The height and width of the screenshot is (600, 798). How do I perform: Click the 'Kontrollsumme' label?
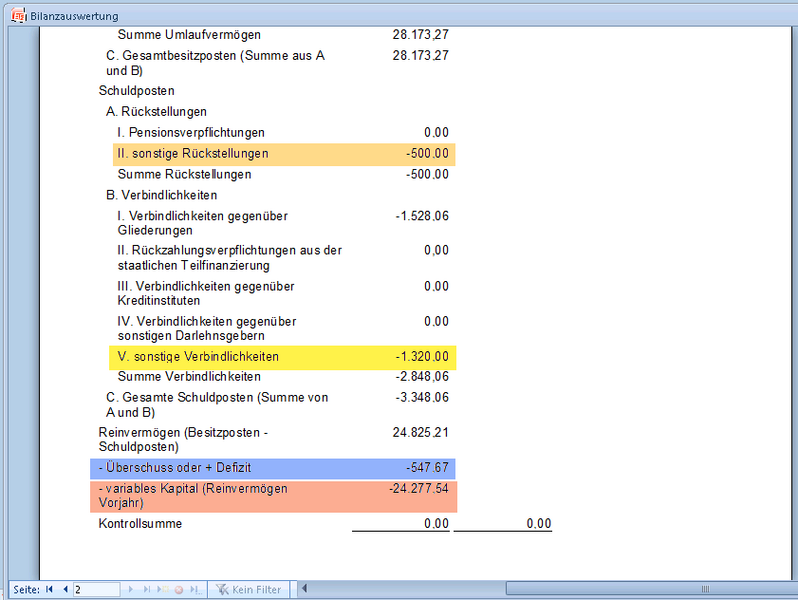pos(140,524)
